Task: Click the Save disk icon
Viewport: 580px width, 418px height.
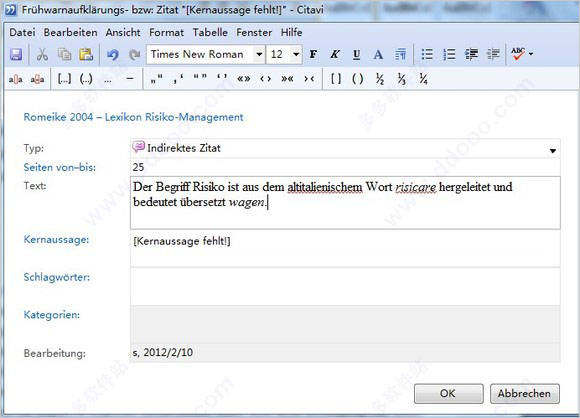Action: pos(16,54)
